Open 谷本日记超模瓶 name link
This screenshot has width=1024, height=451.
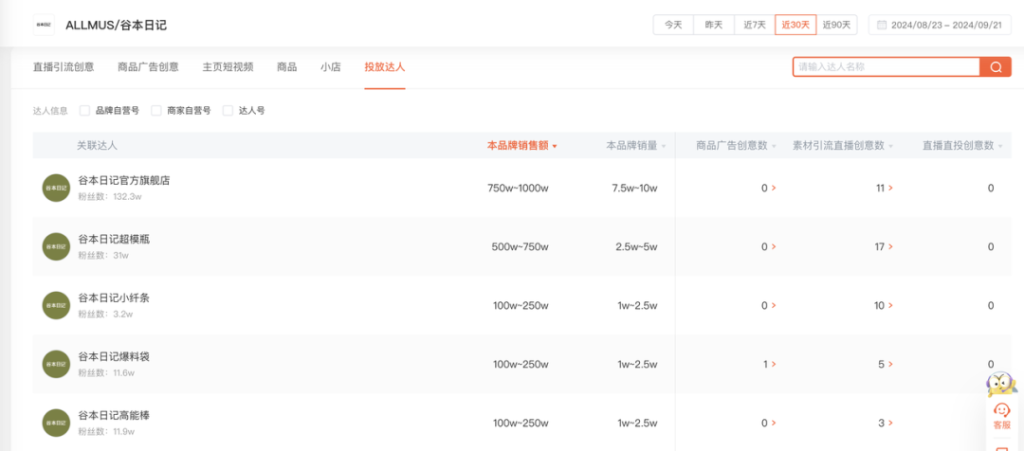[x=114, y=239]
